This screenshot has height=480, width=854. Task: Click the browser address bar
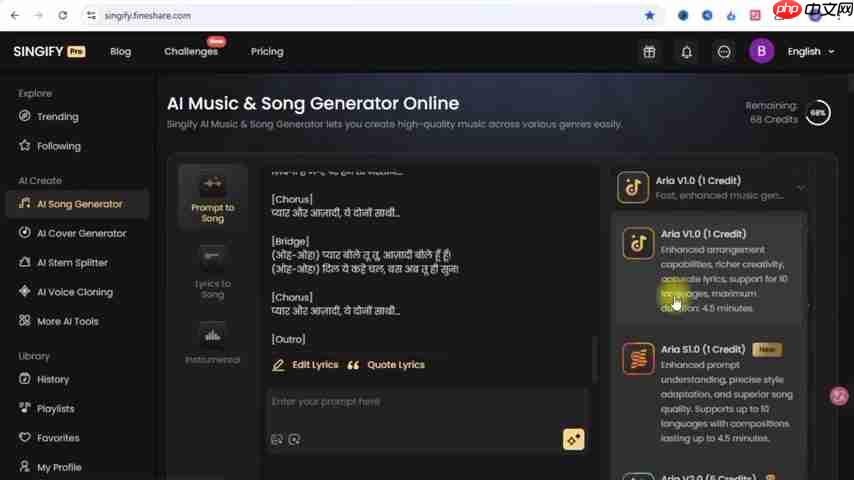(370, 16)
